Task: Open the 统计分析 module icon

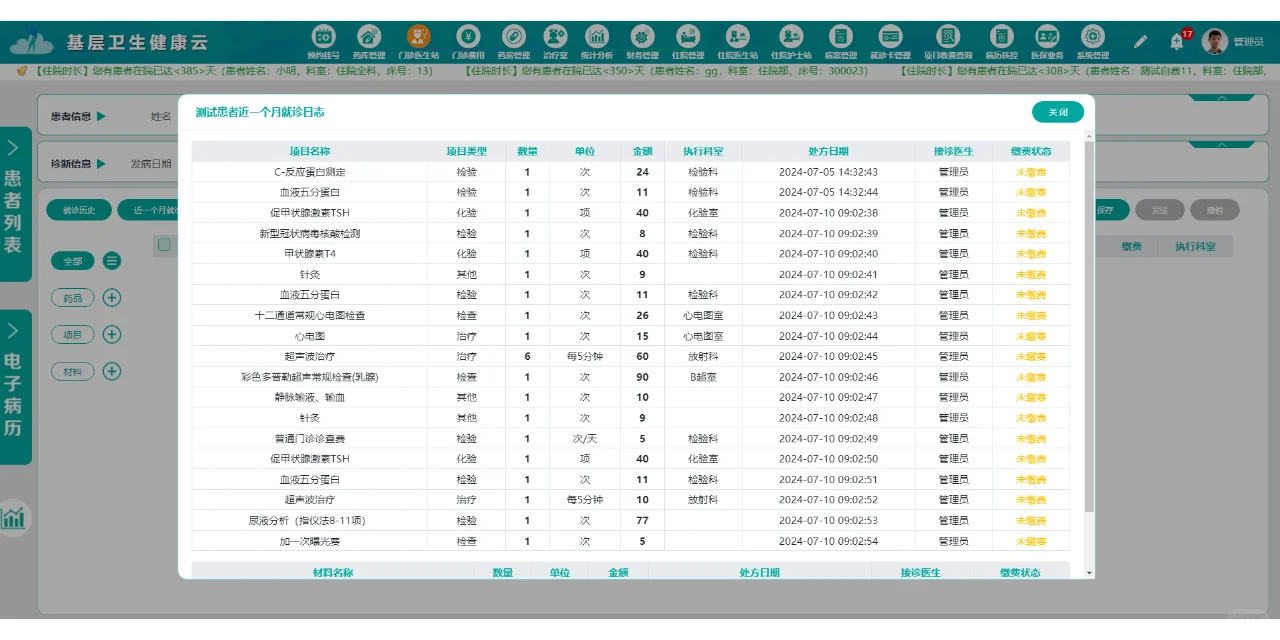Action: [597, 36]
